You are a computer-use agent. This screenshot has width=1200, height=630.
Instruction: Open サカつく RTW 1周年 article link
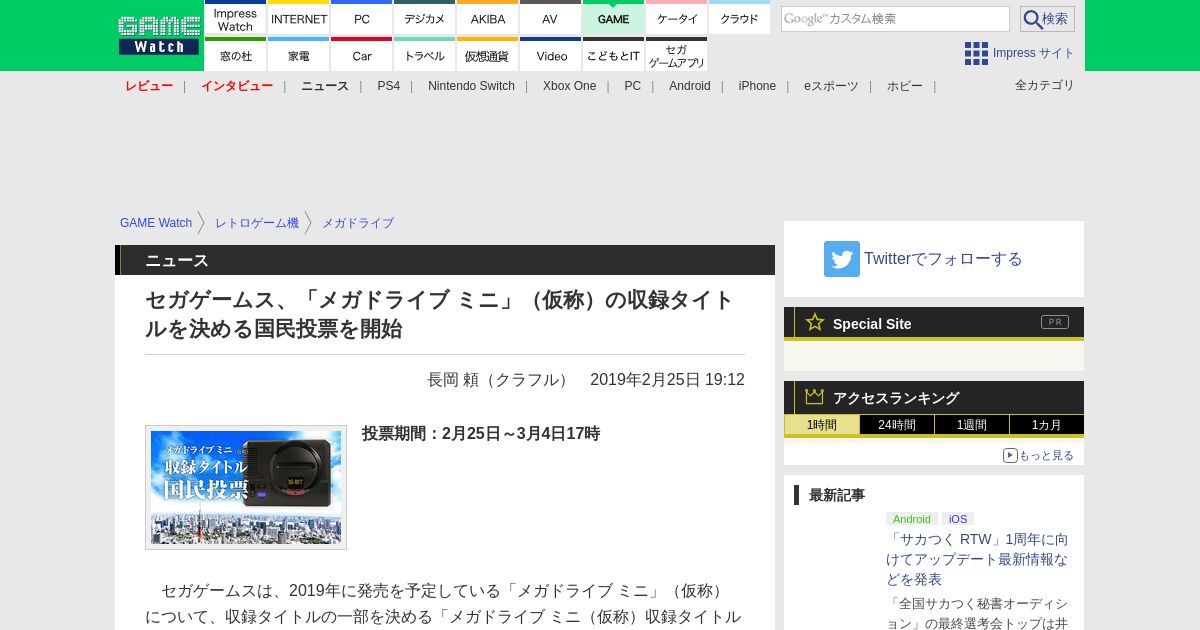pos(977,559)
